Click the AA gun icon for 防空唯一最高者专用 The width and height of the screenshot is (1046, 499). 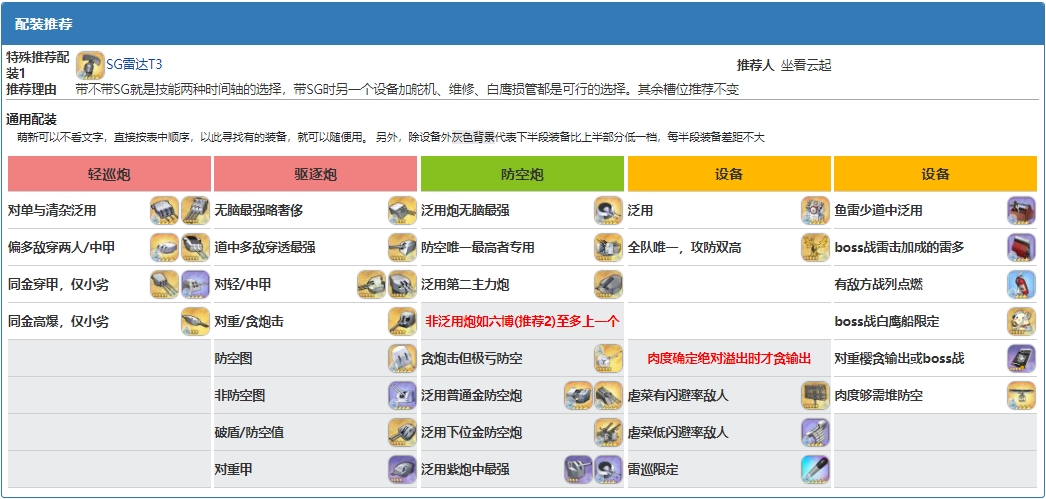point(608,247)
